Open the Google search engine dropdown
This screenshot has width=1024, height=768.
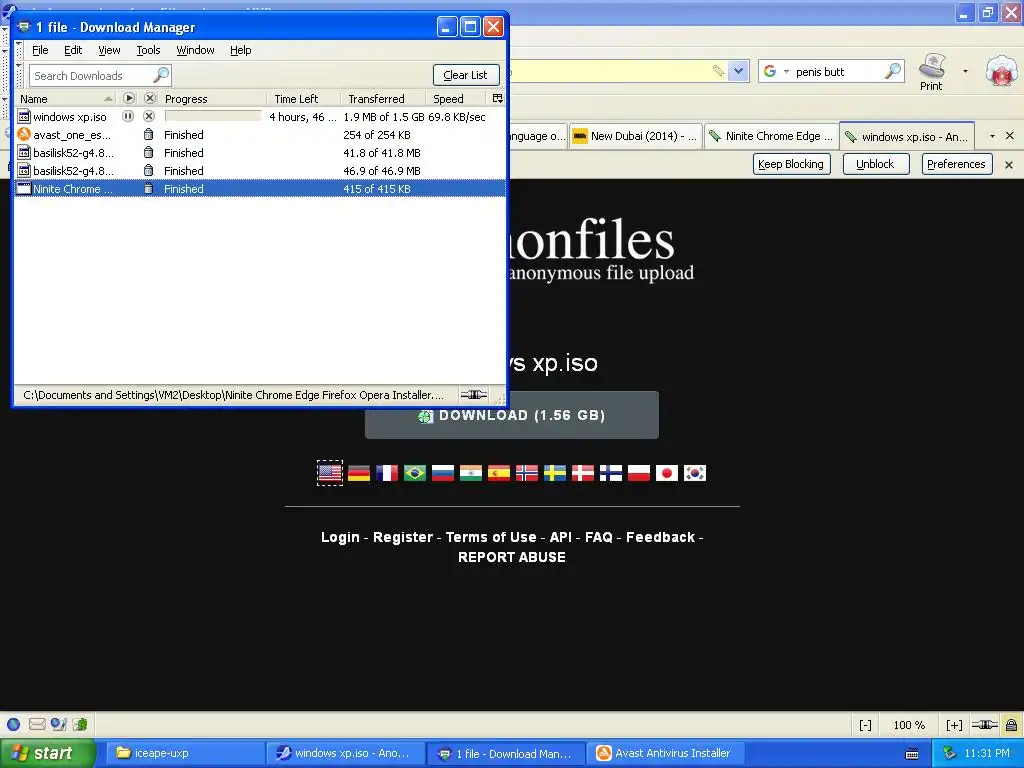tap(786, 71)
